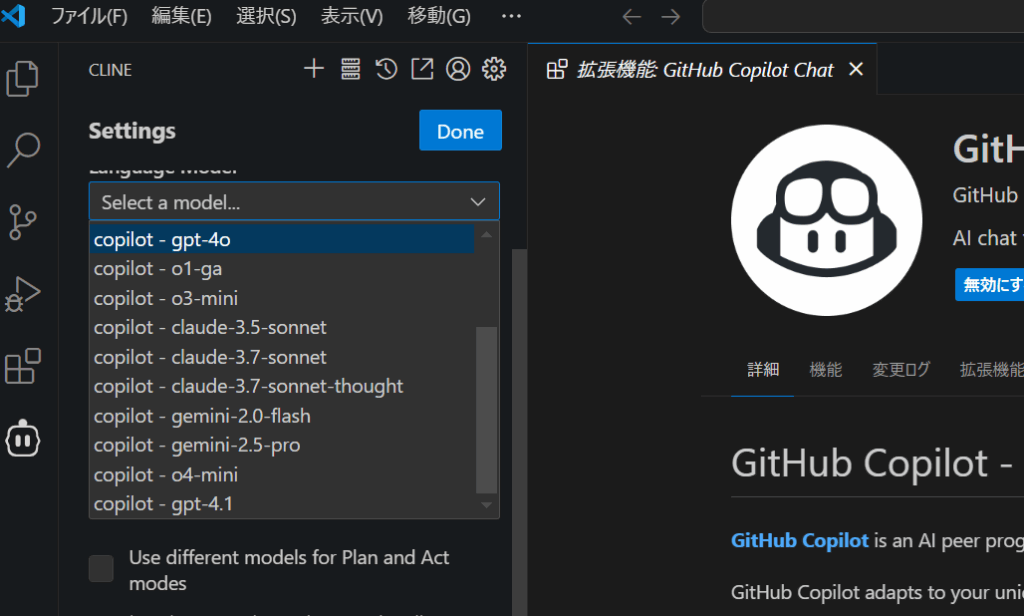The width and height of the screenshot is (1024, 616).
Task: Open the Explorer view in activity bar
Action: point(22,78)
